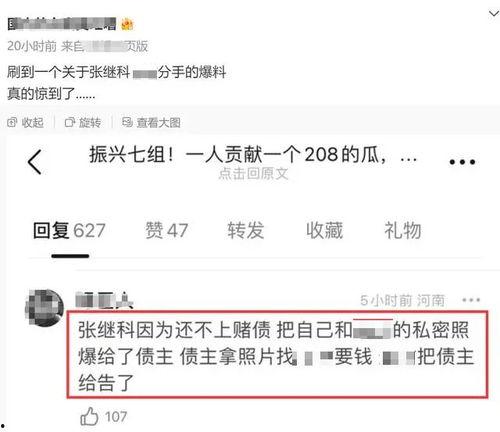The width and height of the screenshot is (500, 432).
Task: Click the 旋转 rotate icon
Action: pyautogui.click(x=70, y=123)
